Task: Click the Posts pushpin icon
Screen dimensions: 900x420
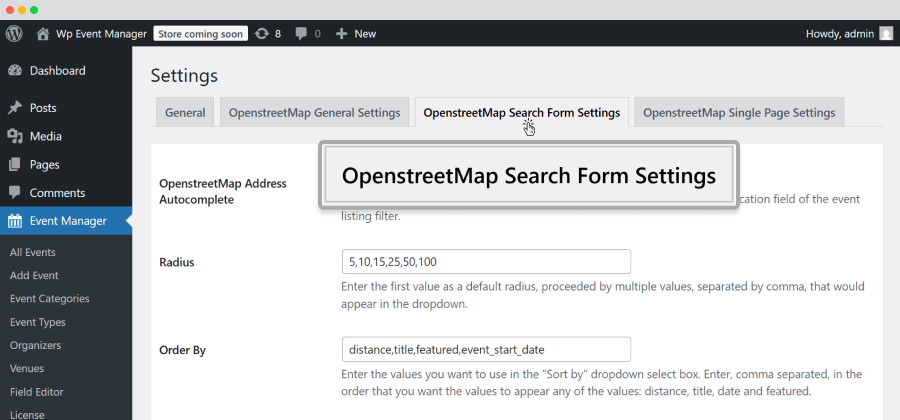Action: pos(15,108)
